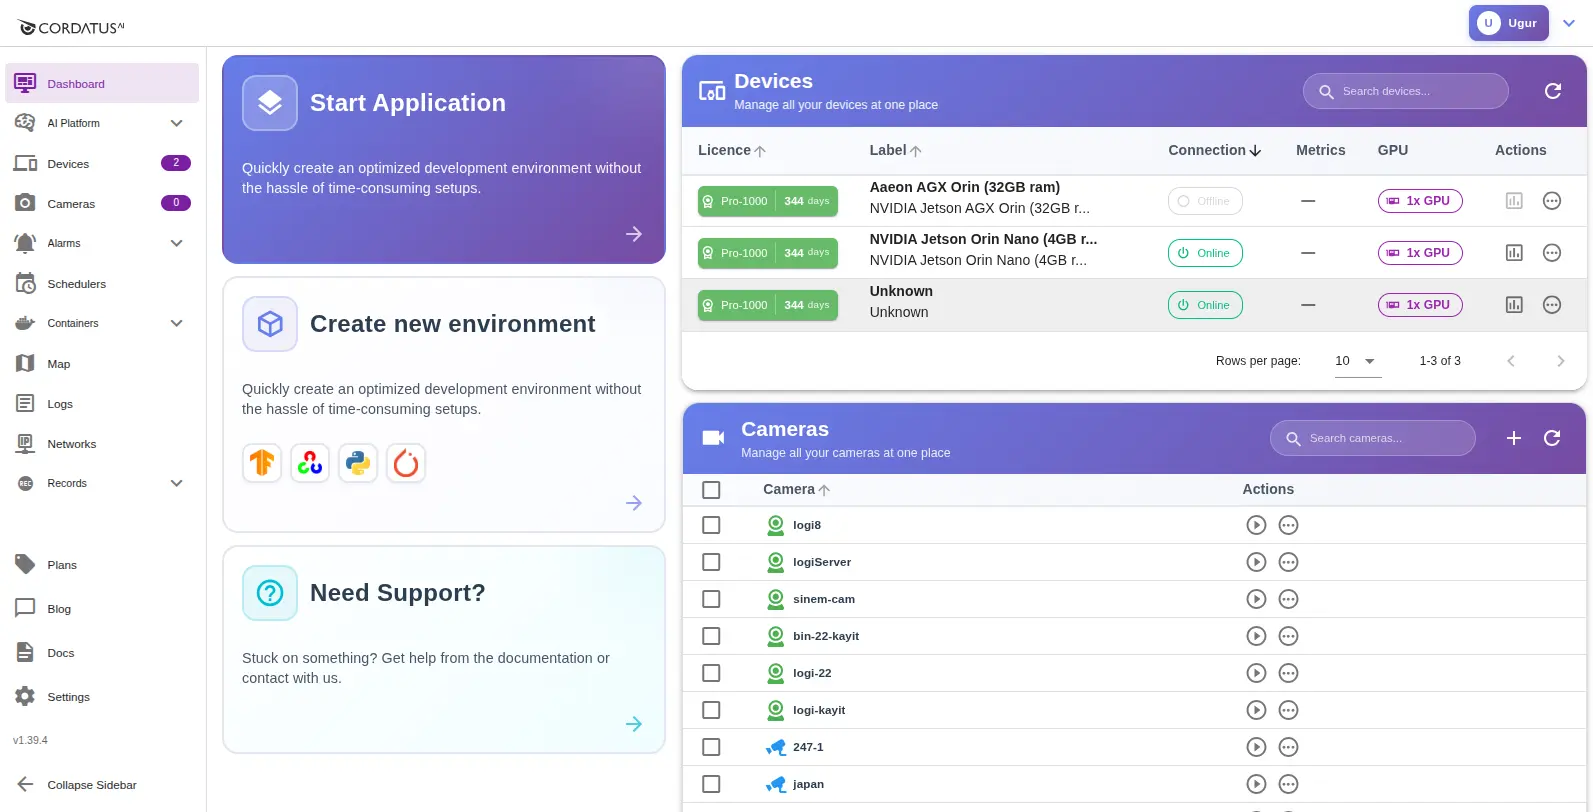This screenshot has width=1593, height=812.
Task: Open Devices in sidebar
Action: coord(102,163)
